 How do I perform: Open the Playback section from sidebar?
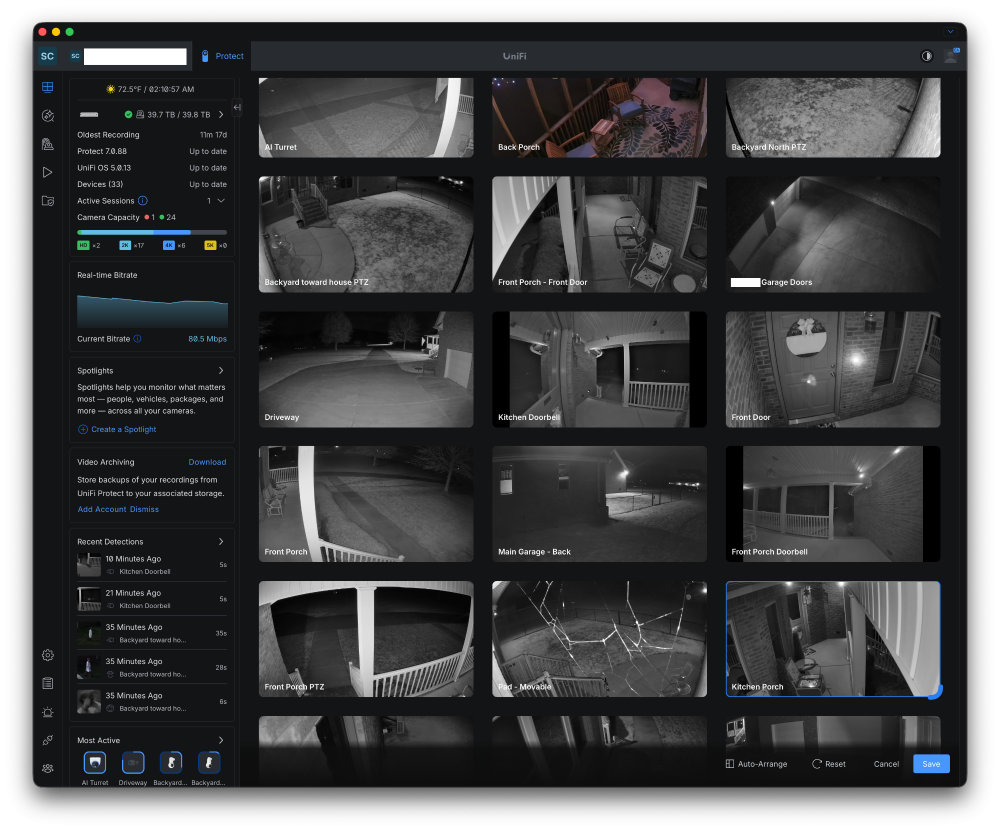tap(47, 172)
